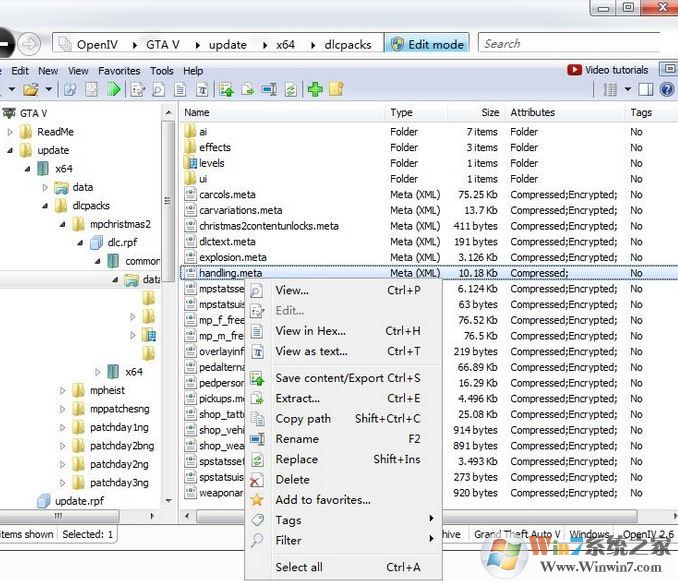Click the forward navigation arrow

(29, 44)
